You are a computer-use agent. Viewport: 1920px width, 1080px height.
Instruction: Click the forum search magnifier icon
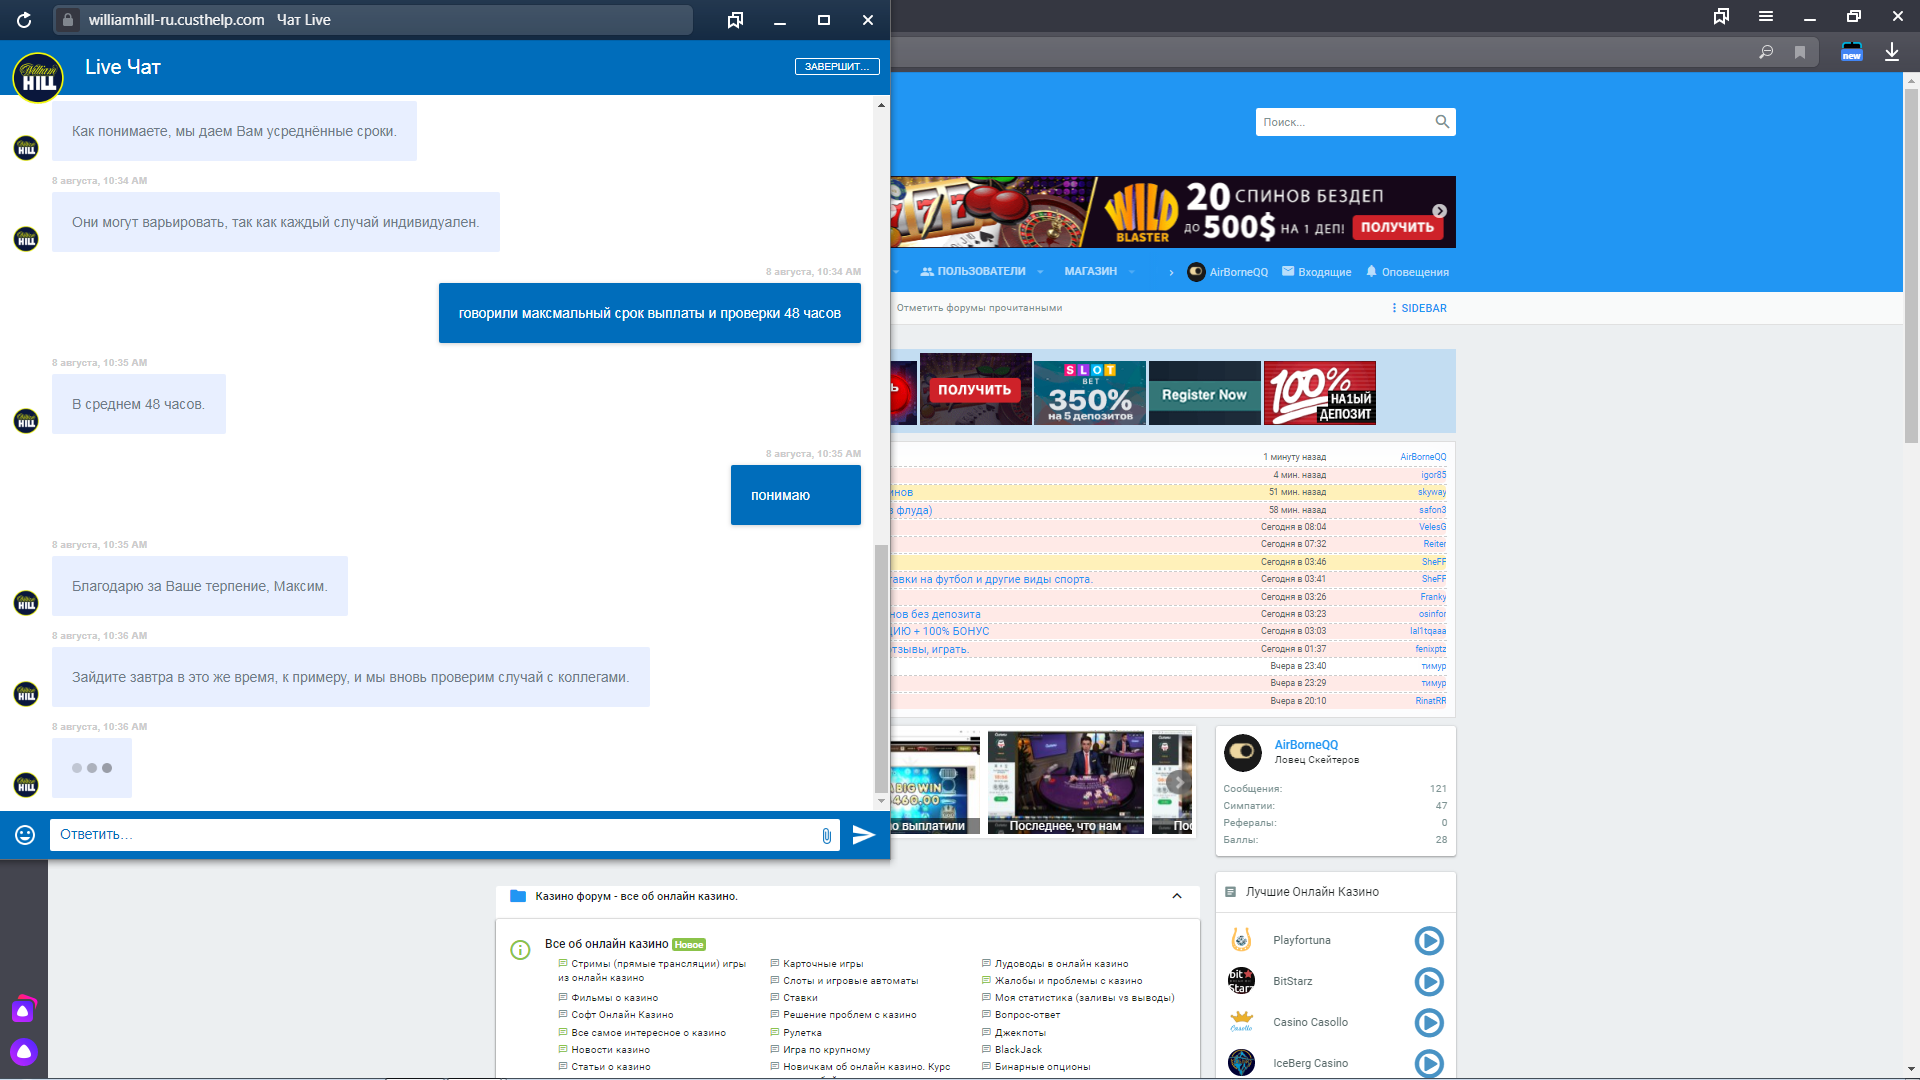1442,122
